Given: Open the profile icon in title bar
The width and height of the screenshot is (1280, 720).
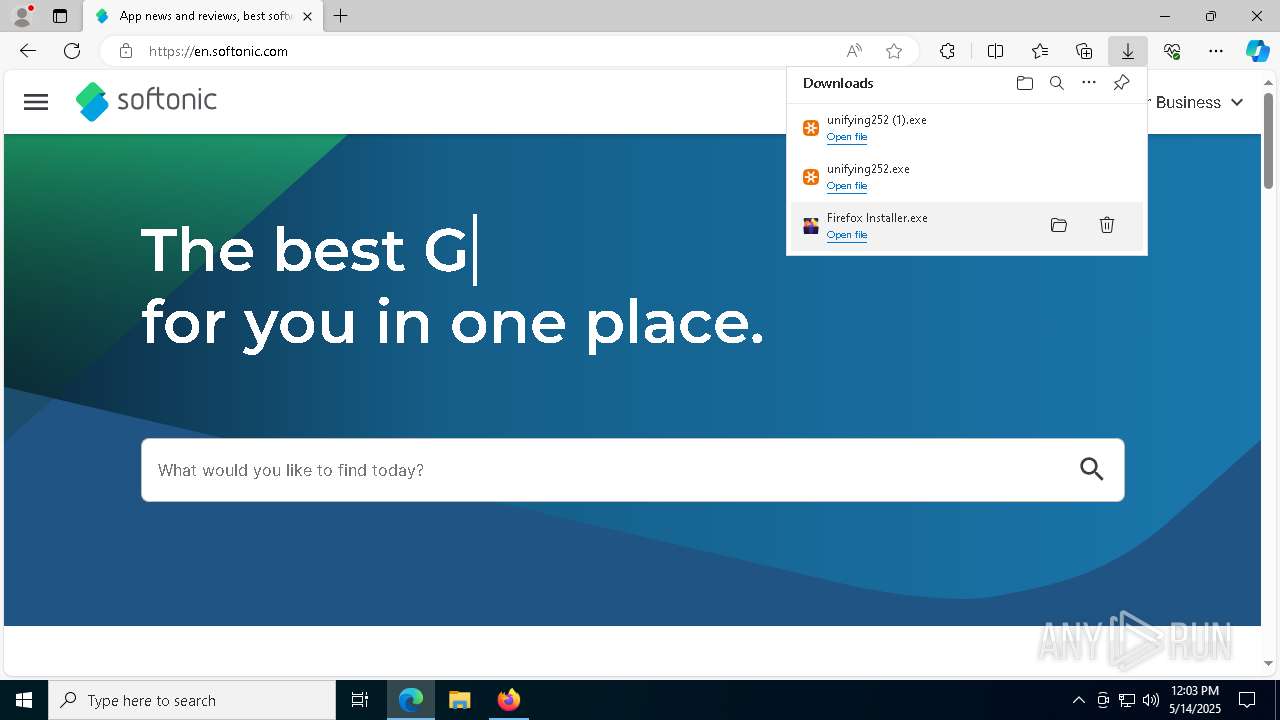Looking at the screenshot, I should coord(22,16).
